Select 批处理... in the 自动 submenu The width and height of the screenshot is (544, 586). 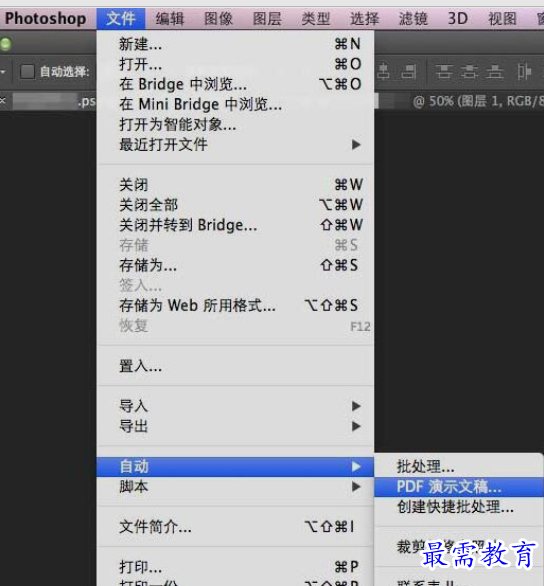[x=459, y=467]
